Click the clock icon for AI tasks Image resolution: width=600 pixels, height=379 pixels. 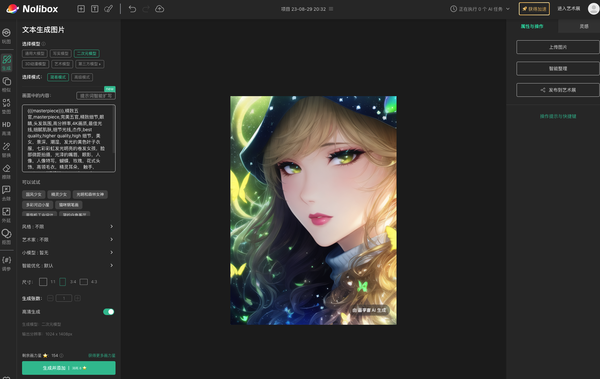tap(453, 9)
